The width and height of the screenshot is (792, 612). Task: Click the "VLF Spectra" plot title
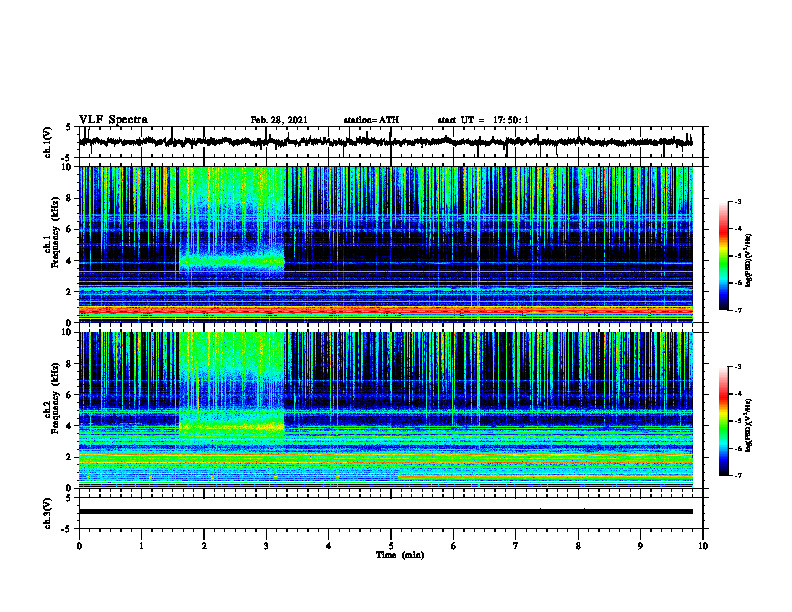point(113,120)
